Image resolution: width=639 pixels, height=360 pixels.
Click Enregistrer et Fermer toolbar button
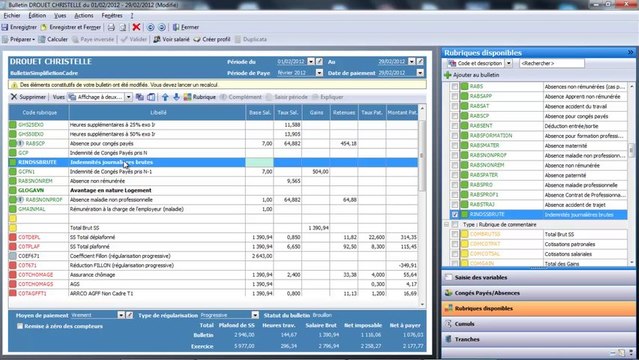tap(71, 27)
